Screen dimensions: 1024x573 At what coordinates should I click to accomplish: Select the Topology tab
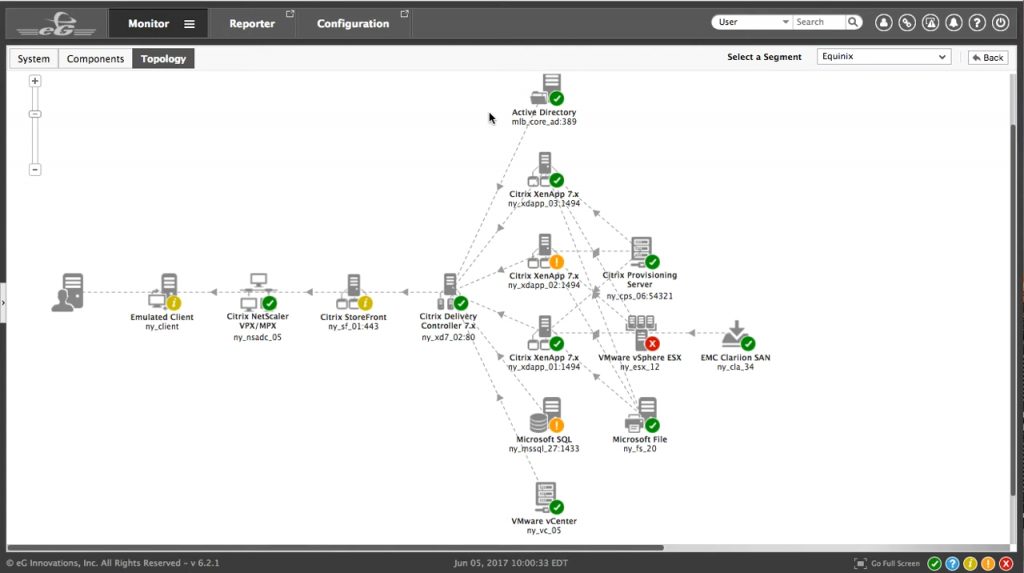click(x=163, y=59)
